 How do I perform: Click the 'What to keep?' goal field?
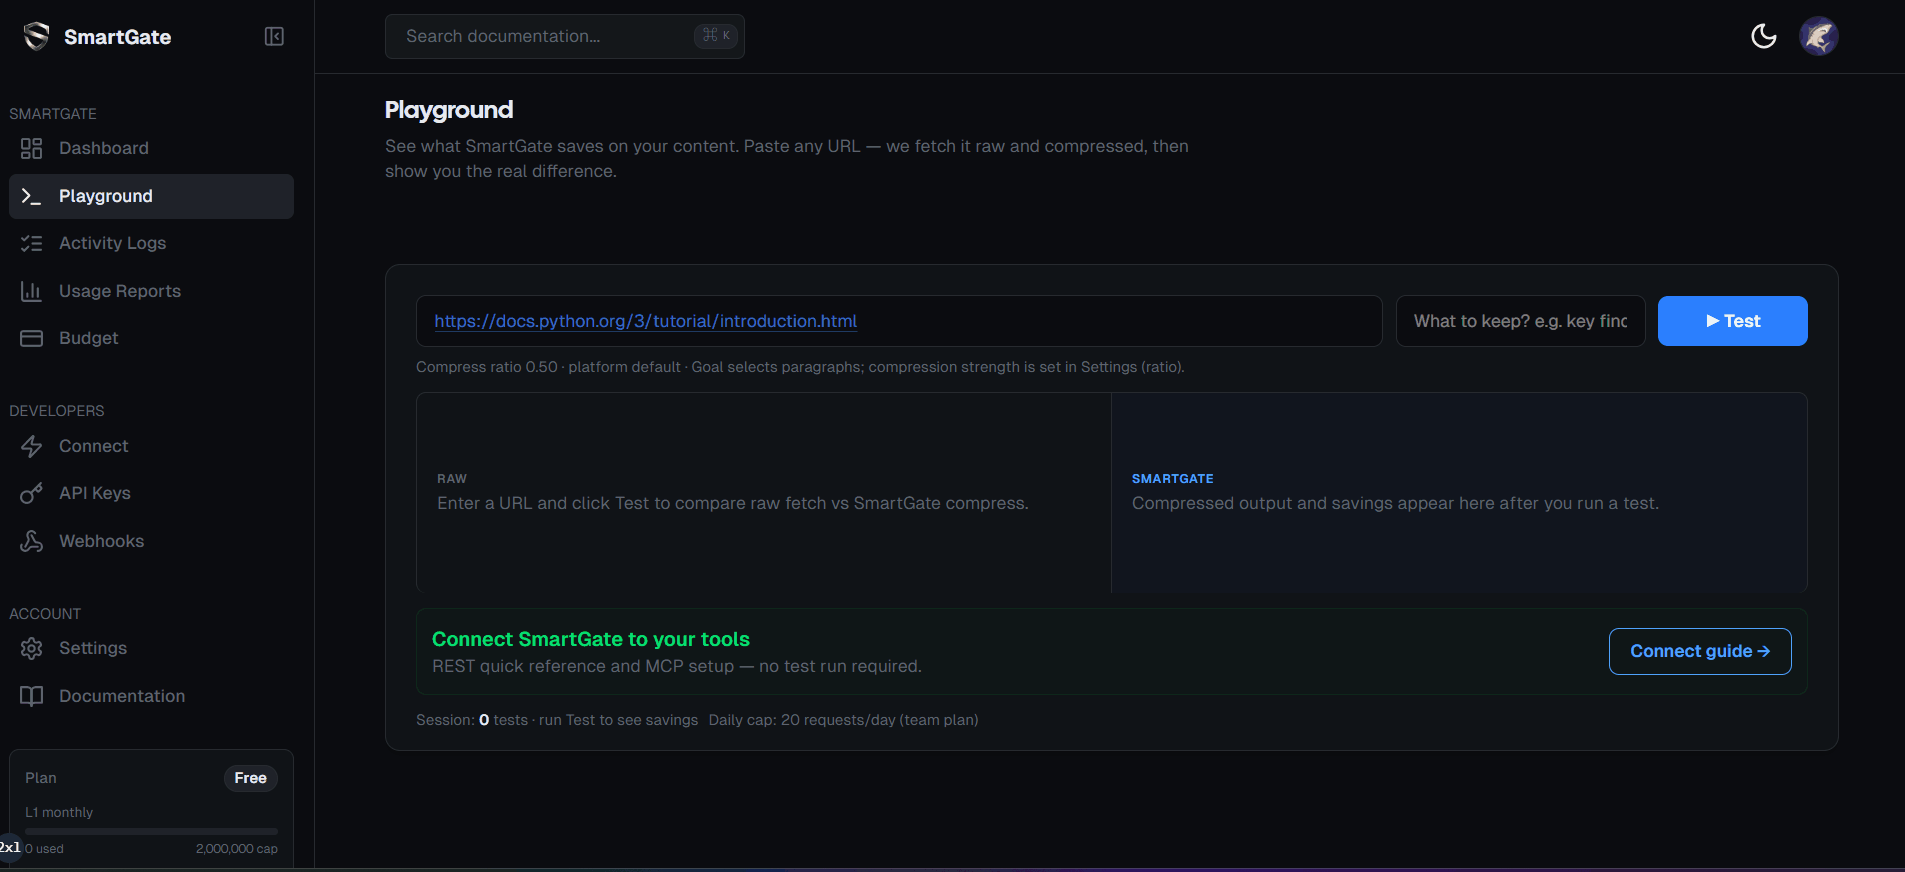coord(1520,321)
